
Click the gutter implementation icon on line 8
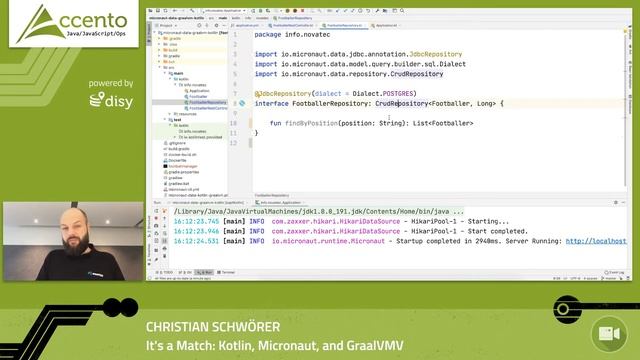coord(242,103)
